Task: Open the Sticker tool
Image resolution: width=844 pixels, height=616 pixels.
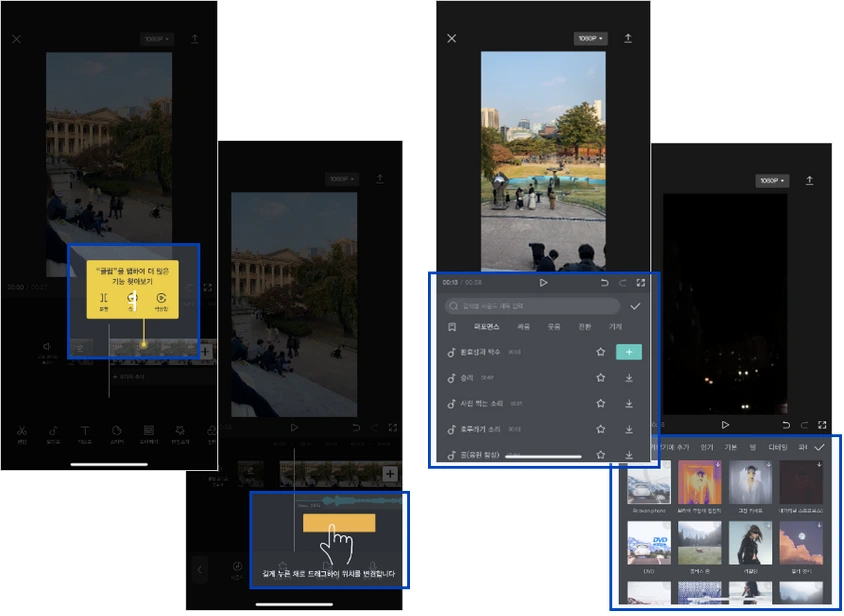Action: point(117,434)
